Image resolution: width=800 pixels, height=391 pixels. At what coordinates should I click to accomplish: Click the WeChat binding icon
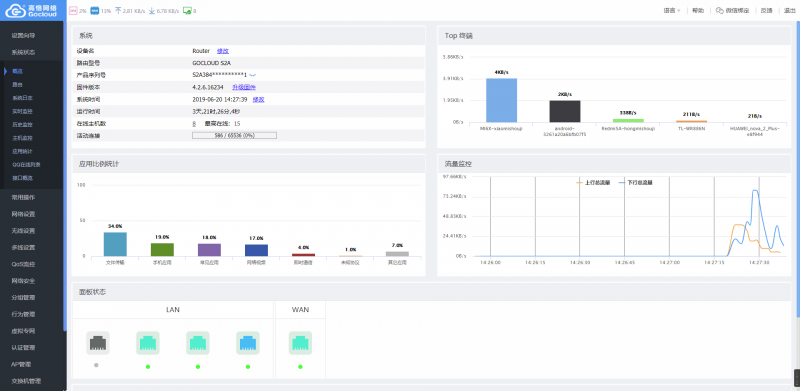click(x=720, y=10)
